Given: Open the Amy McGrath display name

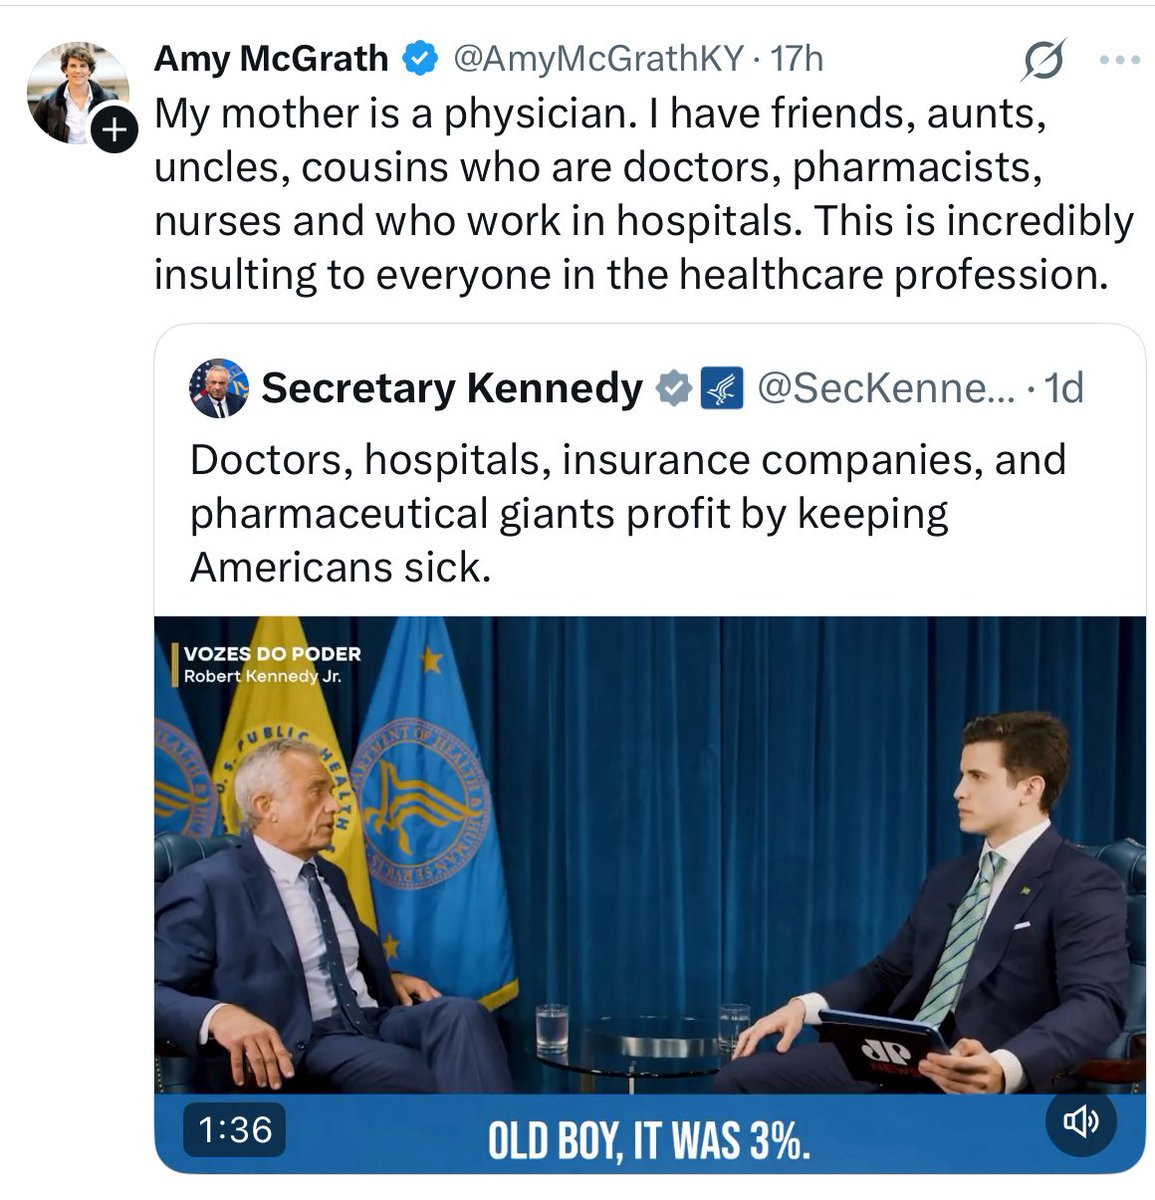Looking at the screenshot, I should tap(270, 59).
